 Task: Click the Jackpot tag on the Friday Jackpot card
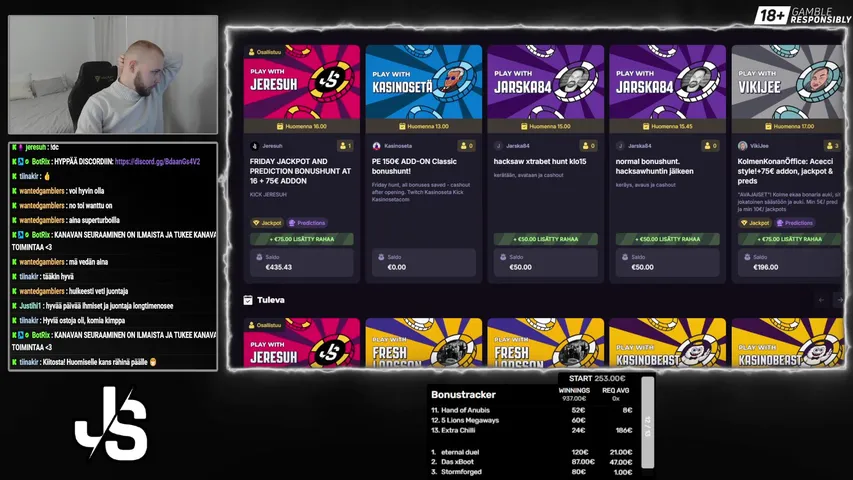(267, 223)
